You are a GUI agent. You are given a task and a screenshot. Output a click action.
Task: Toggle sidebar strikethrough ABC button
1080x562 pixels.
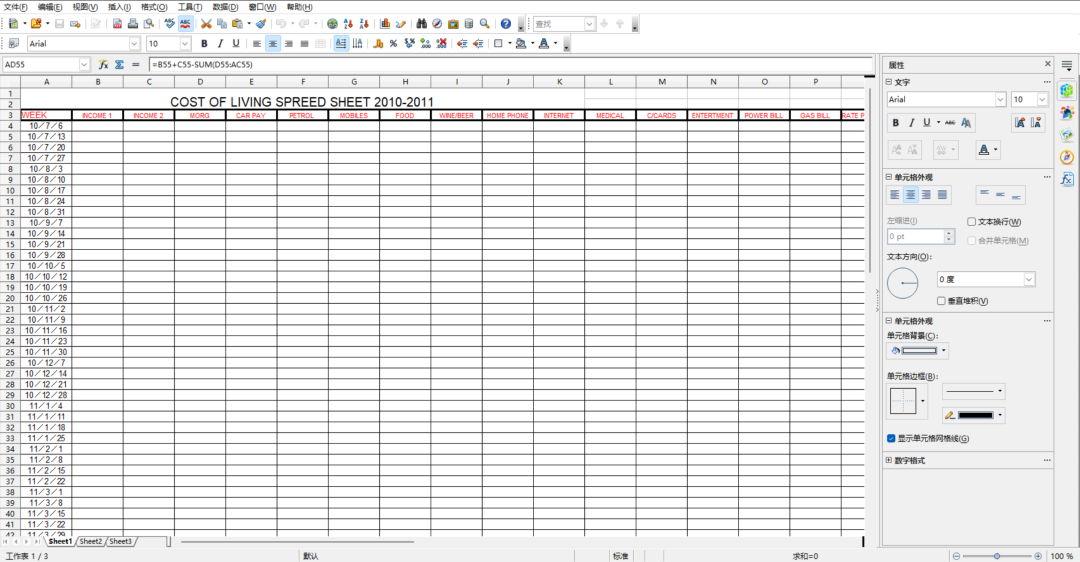pos(950,123)
